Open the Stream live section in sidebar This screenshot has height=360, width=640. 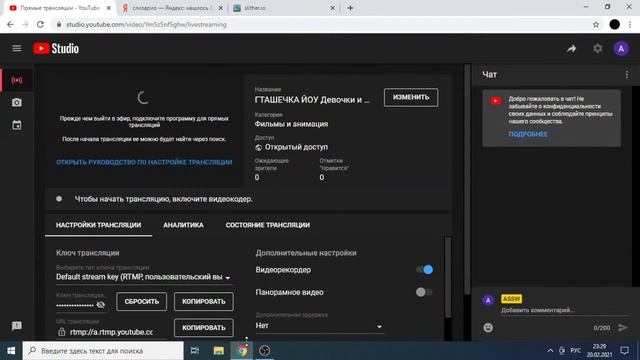[17, 80]
